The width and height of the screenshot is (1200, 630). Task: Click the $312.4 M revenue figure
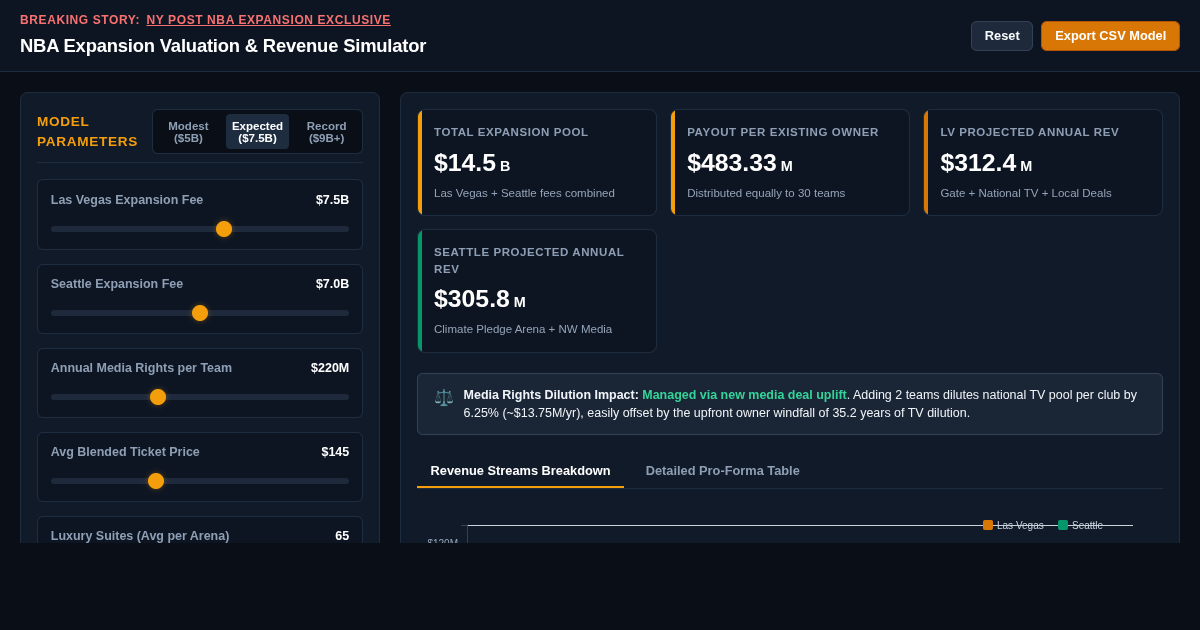(986, 163)
